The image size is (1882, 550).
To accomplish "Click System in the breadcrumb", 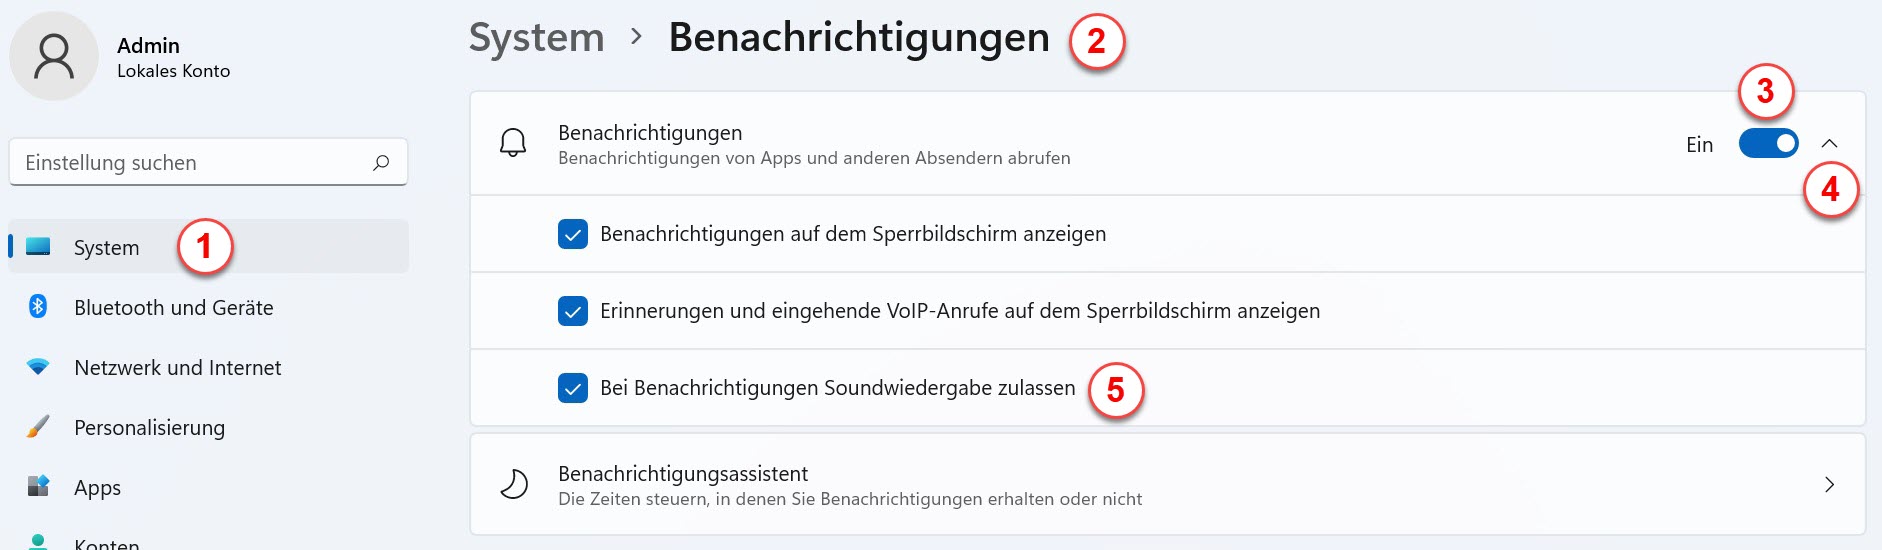I will pyautogui.click(x=537, y=38).
